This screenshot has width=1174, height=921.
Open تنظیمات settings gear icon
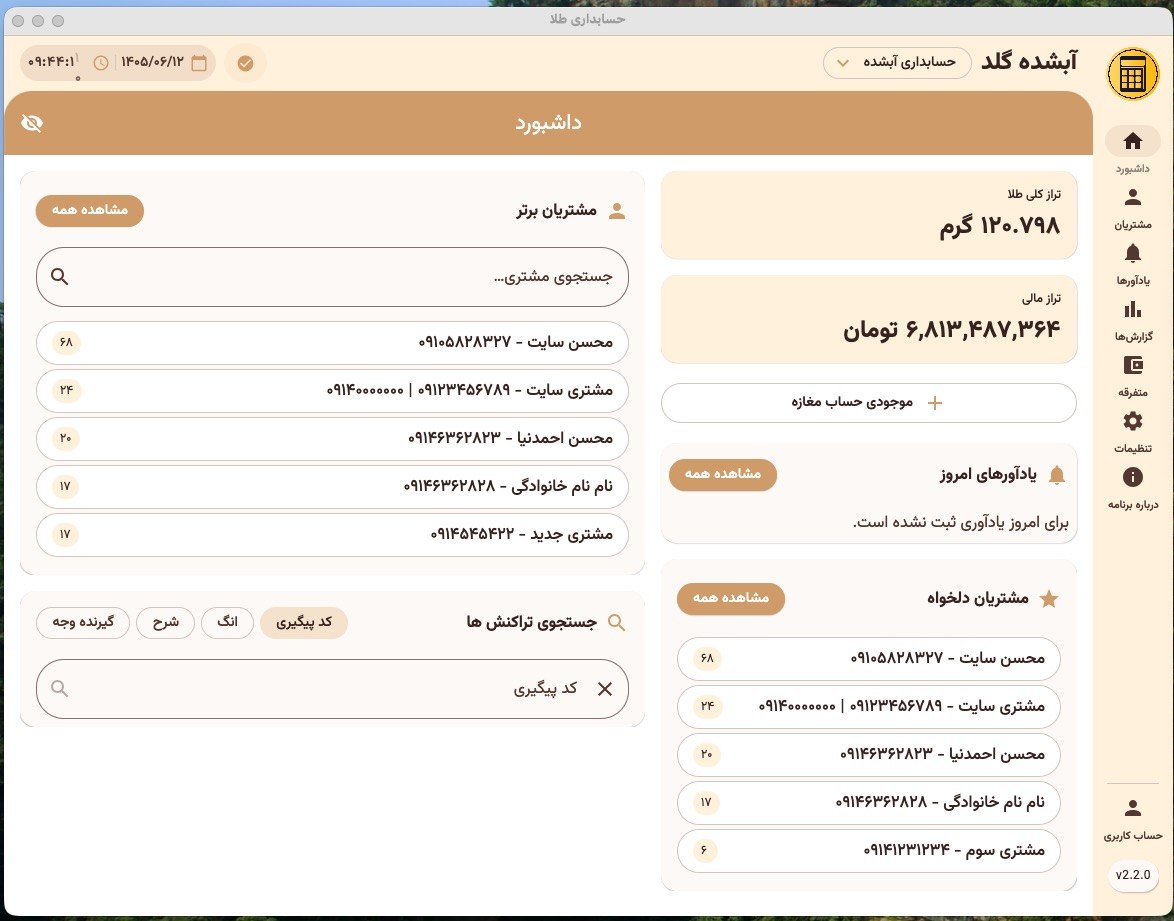click(x=1133, y=422)
